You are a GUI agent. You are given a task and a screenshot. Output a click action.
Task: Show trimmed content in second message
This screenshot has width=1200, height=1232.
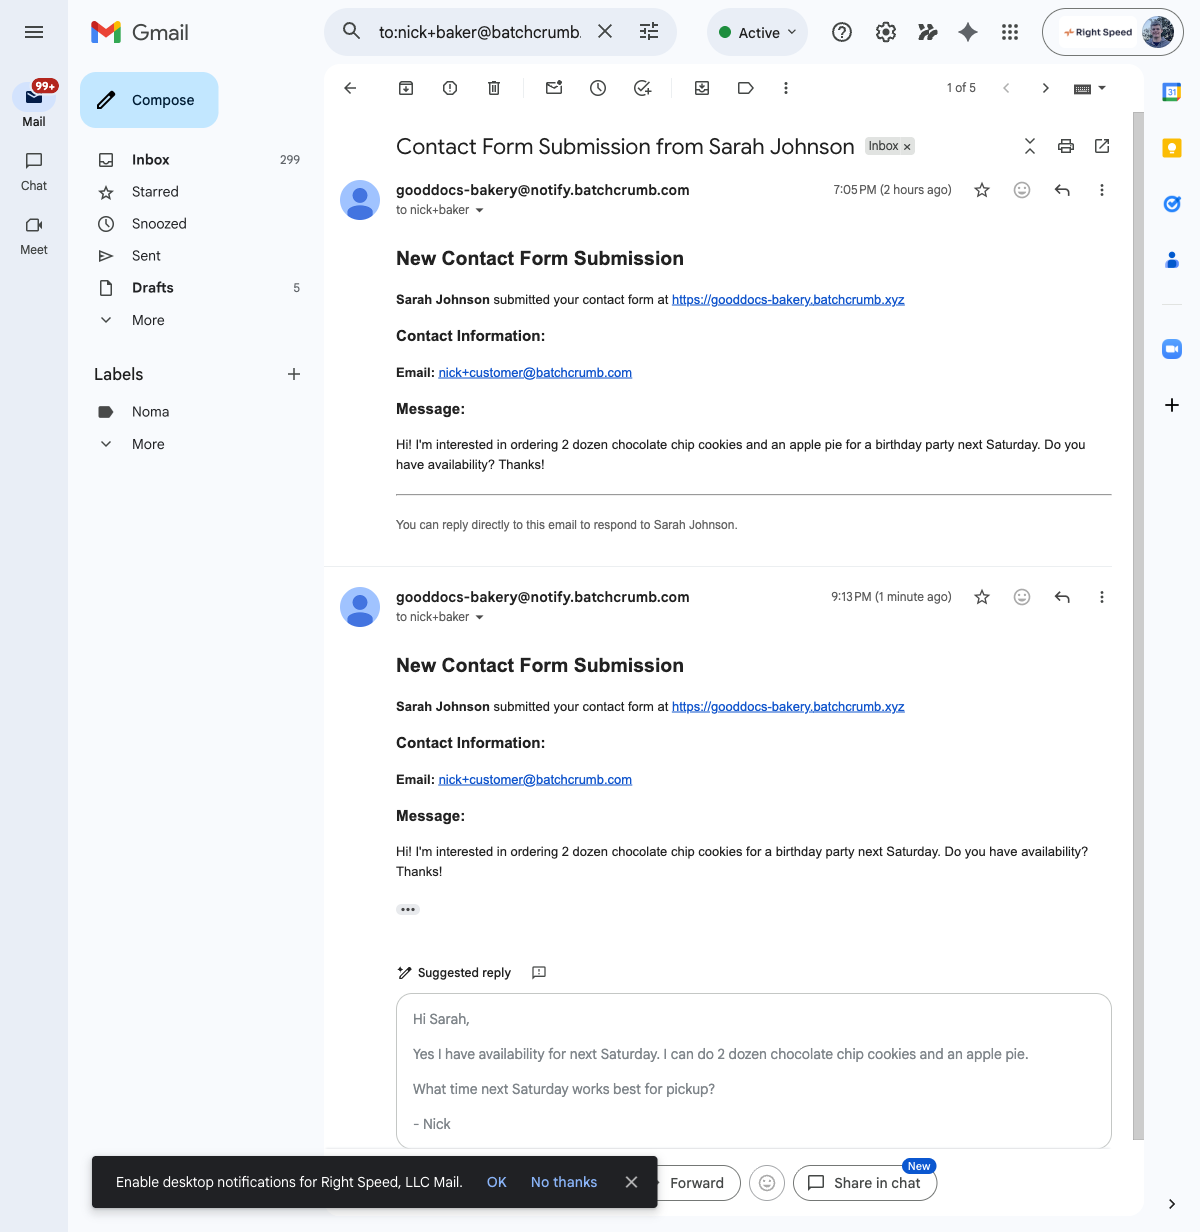[408, 909]
